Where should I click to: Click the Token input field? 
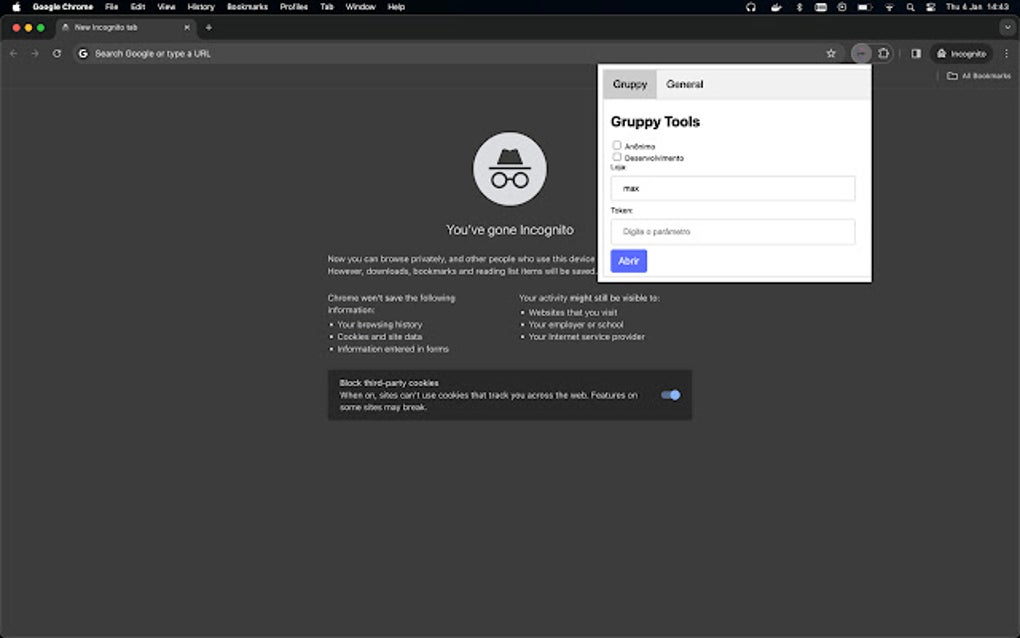tap(732, 231)
